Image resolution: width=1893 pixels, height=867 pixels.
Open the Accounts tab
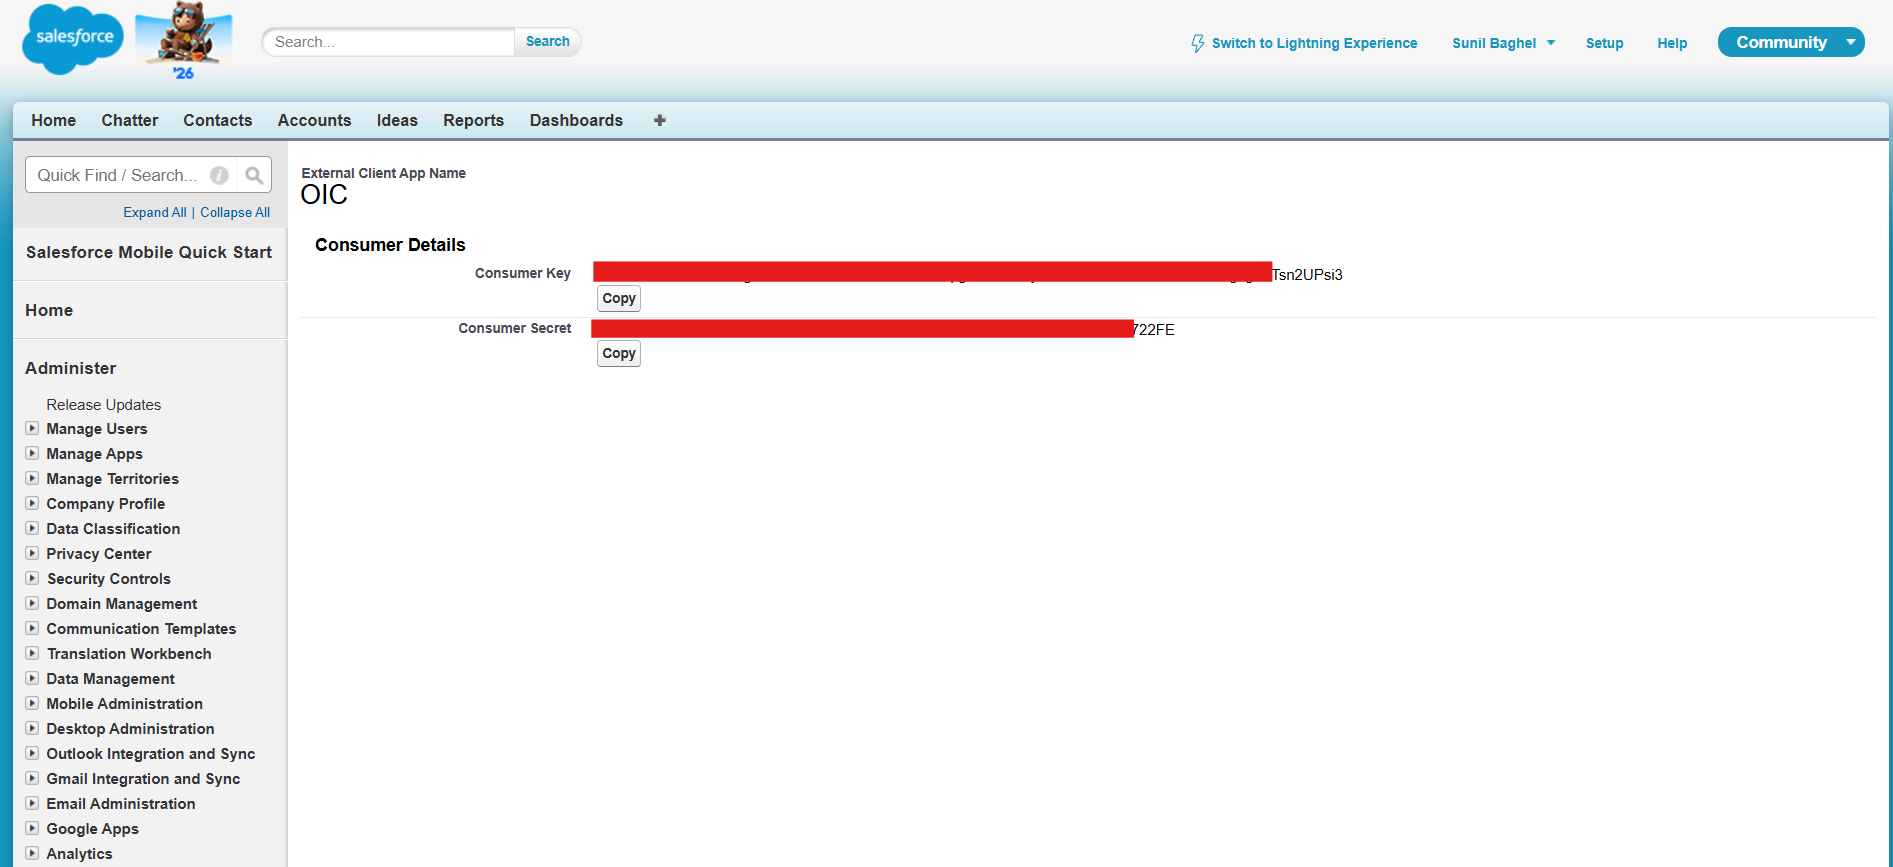[314, 120]
